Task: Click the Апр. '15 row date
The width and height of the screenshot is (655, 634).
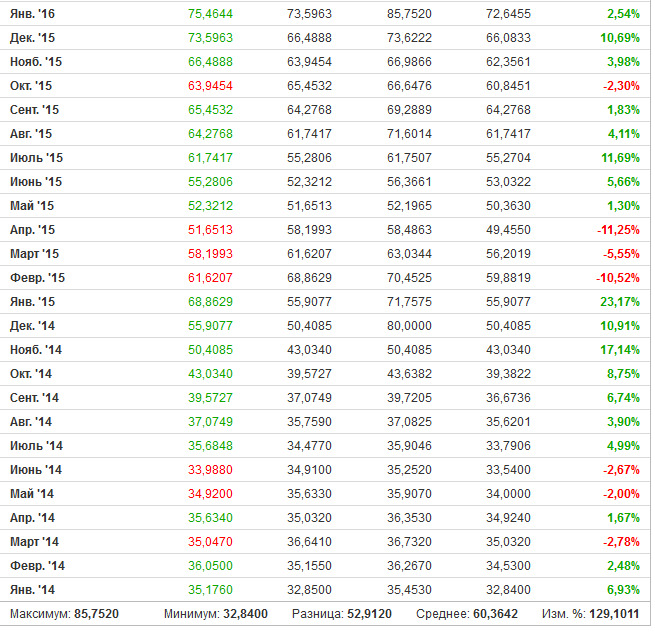Action: (32, 230)
